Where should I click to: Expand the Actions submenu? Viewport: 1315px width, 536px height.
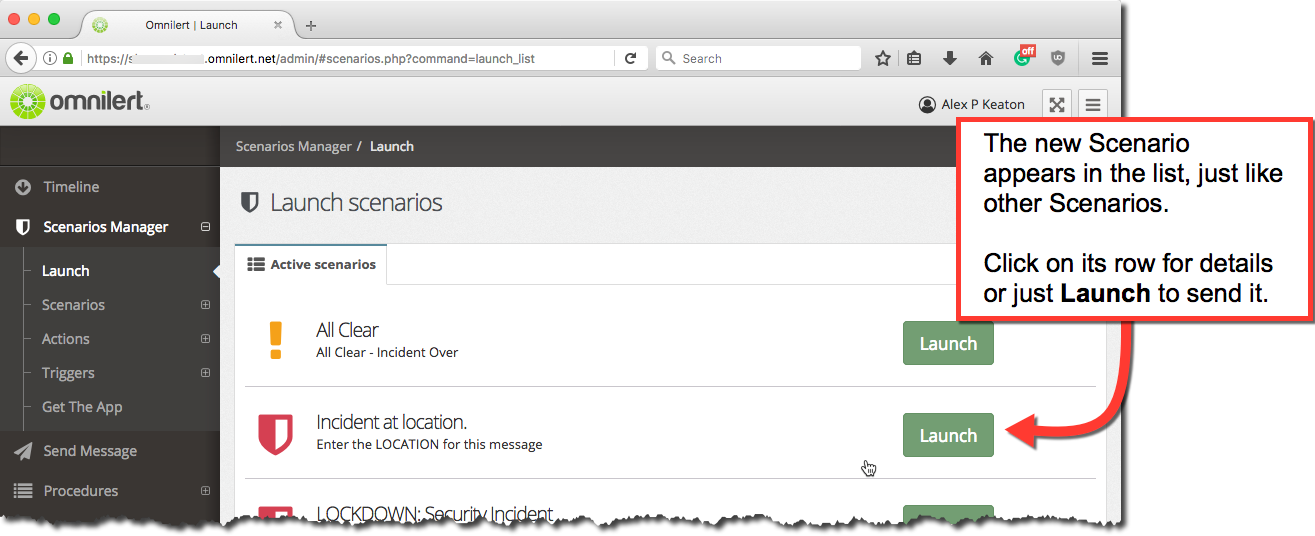point(205,339)
